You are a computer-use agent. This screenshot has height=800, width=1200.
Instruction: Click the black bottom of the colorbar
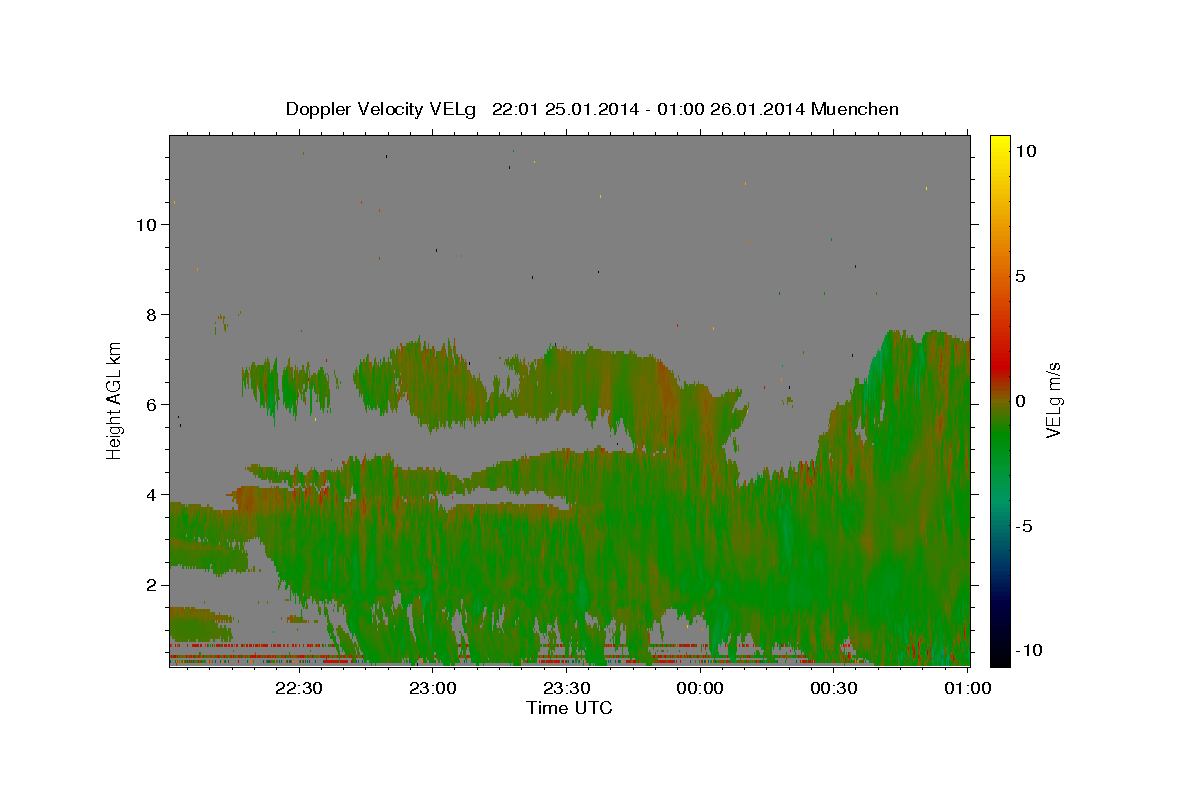pos(1000,655)
